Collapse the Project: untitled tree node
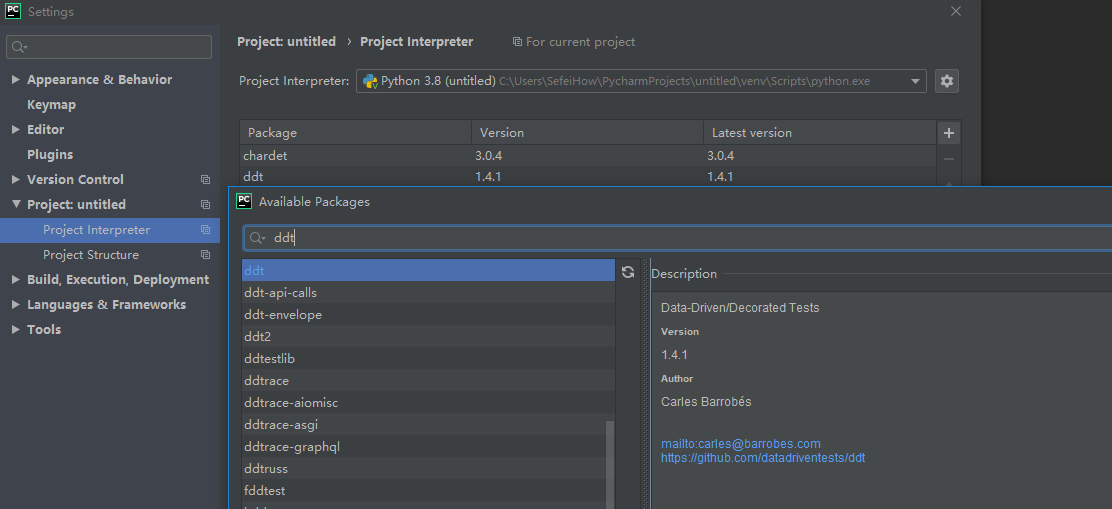 point(16,205)
